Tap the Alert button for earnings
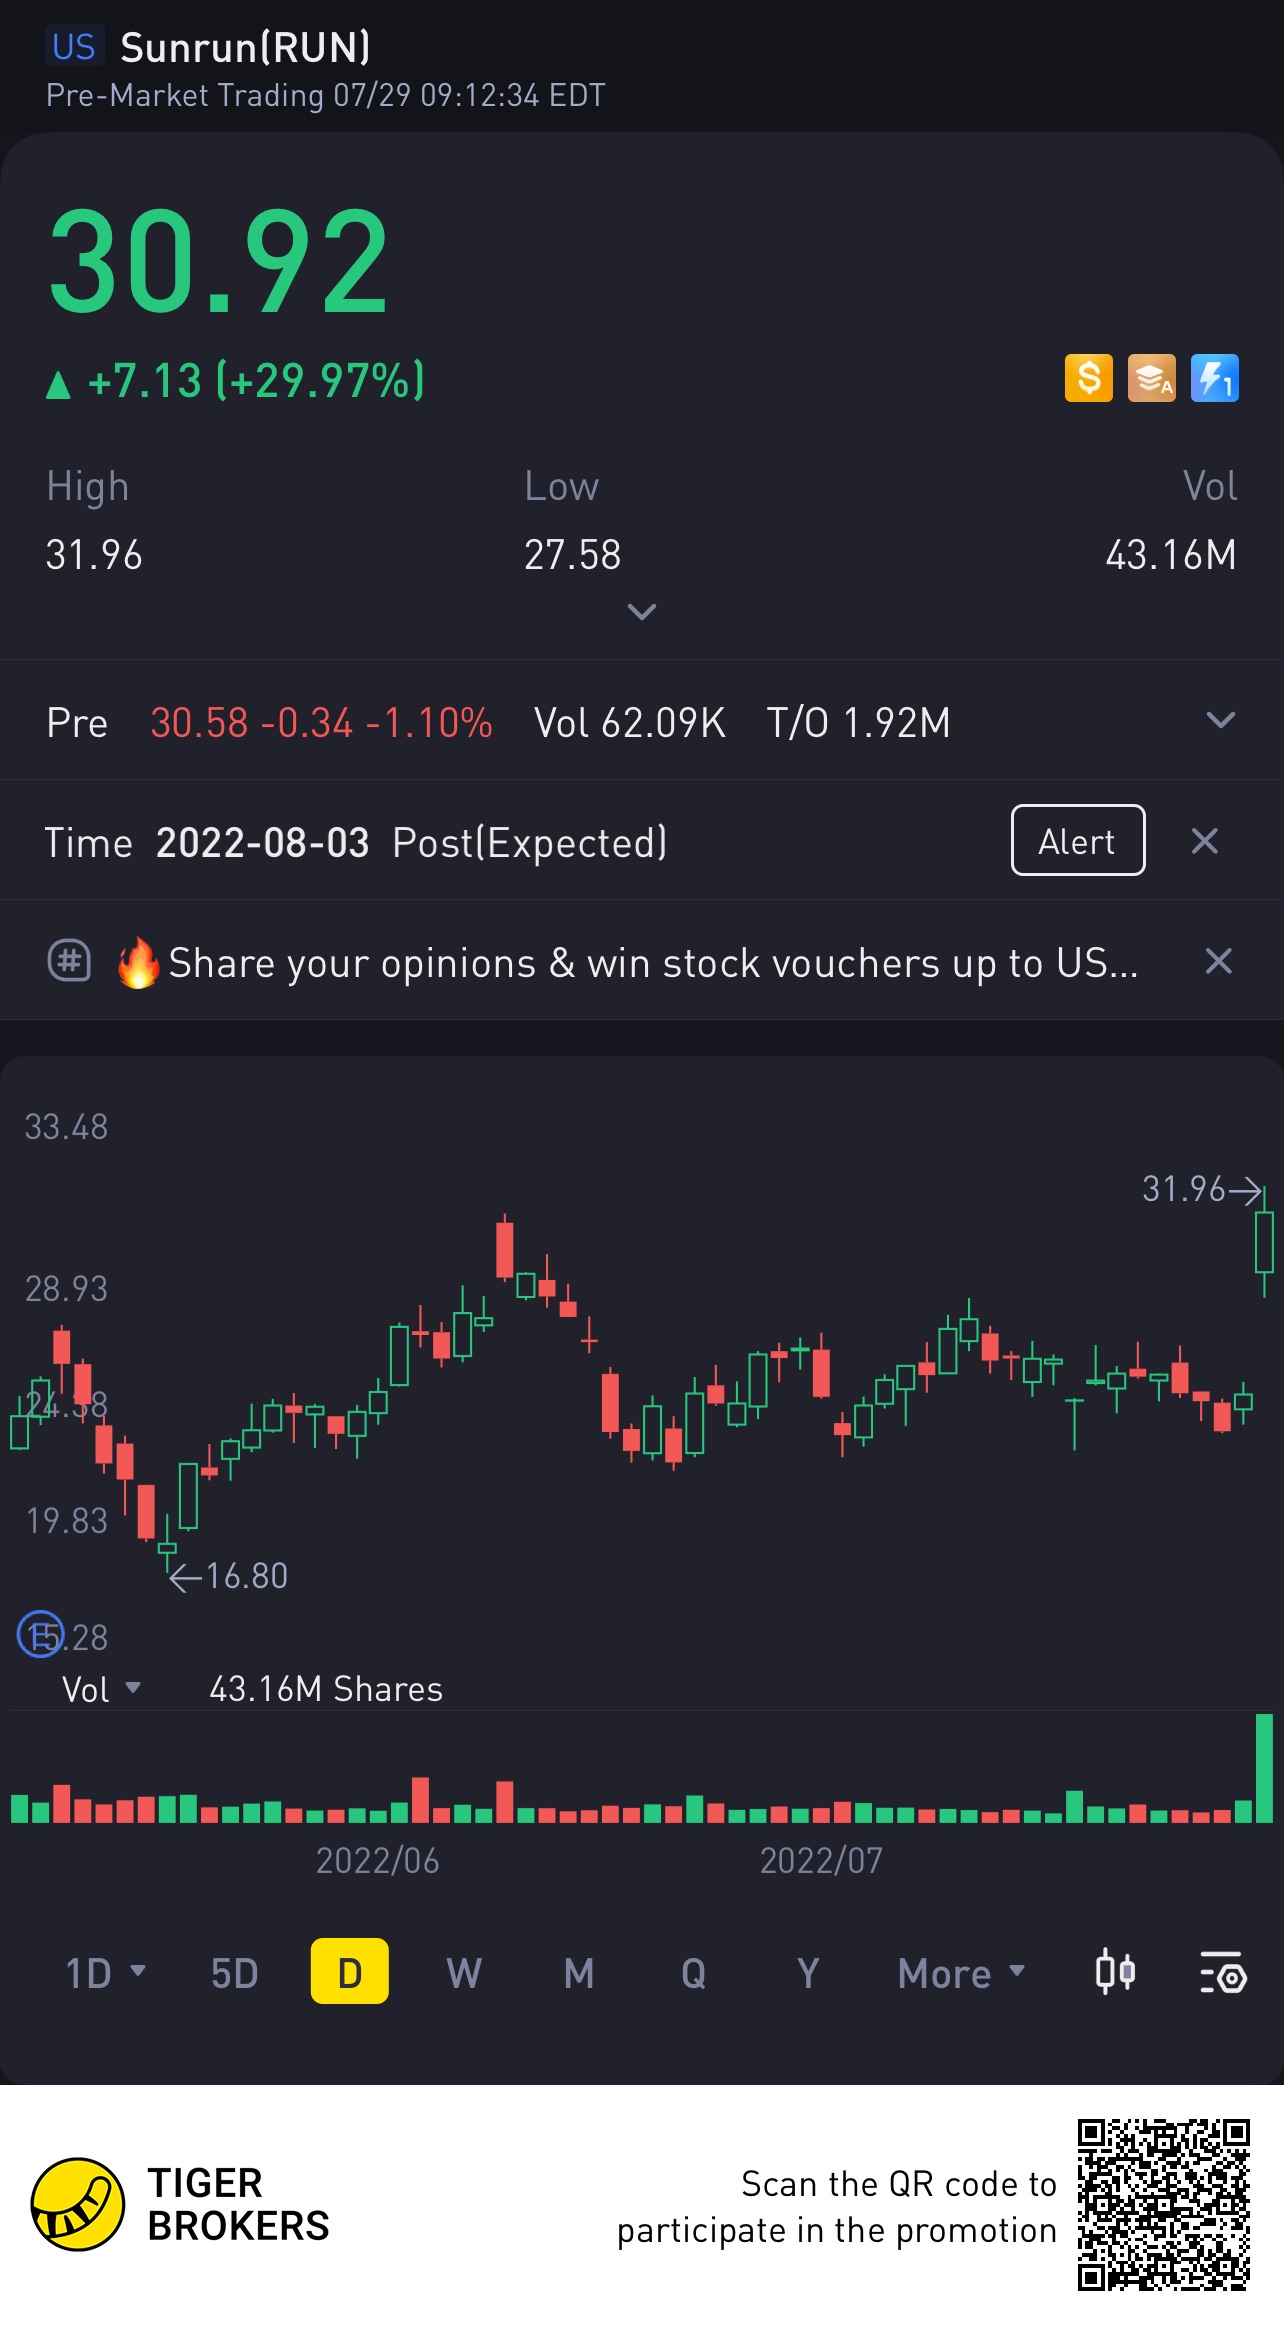 tap(1077, 840)
